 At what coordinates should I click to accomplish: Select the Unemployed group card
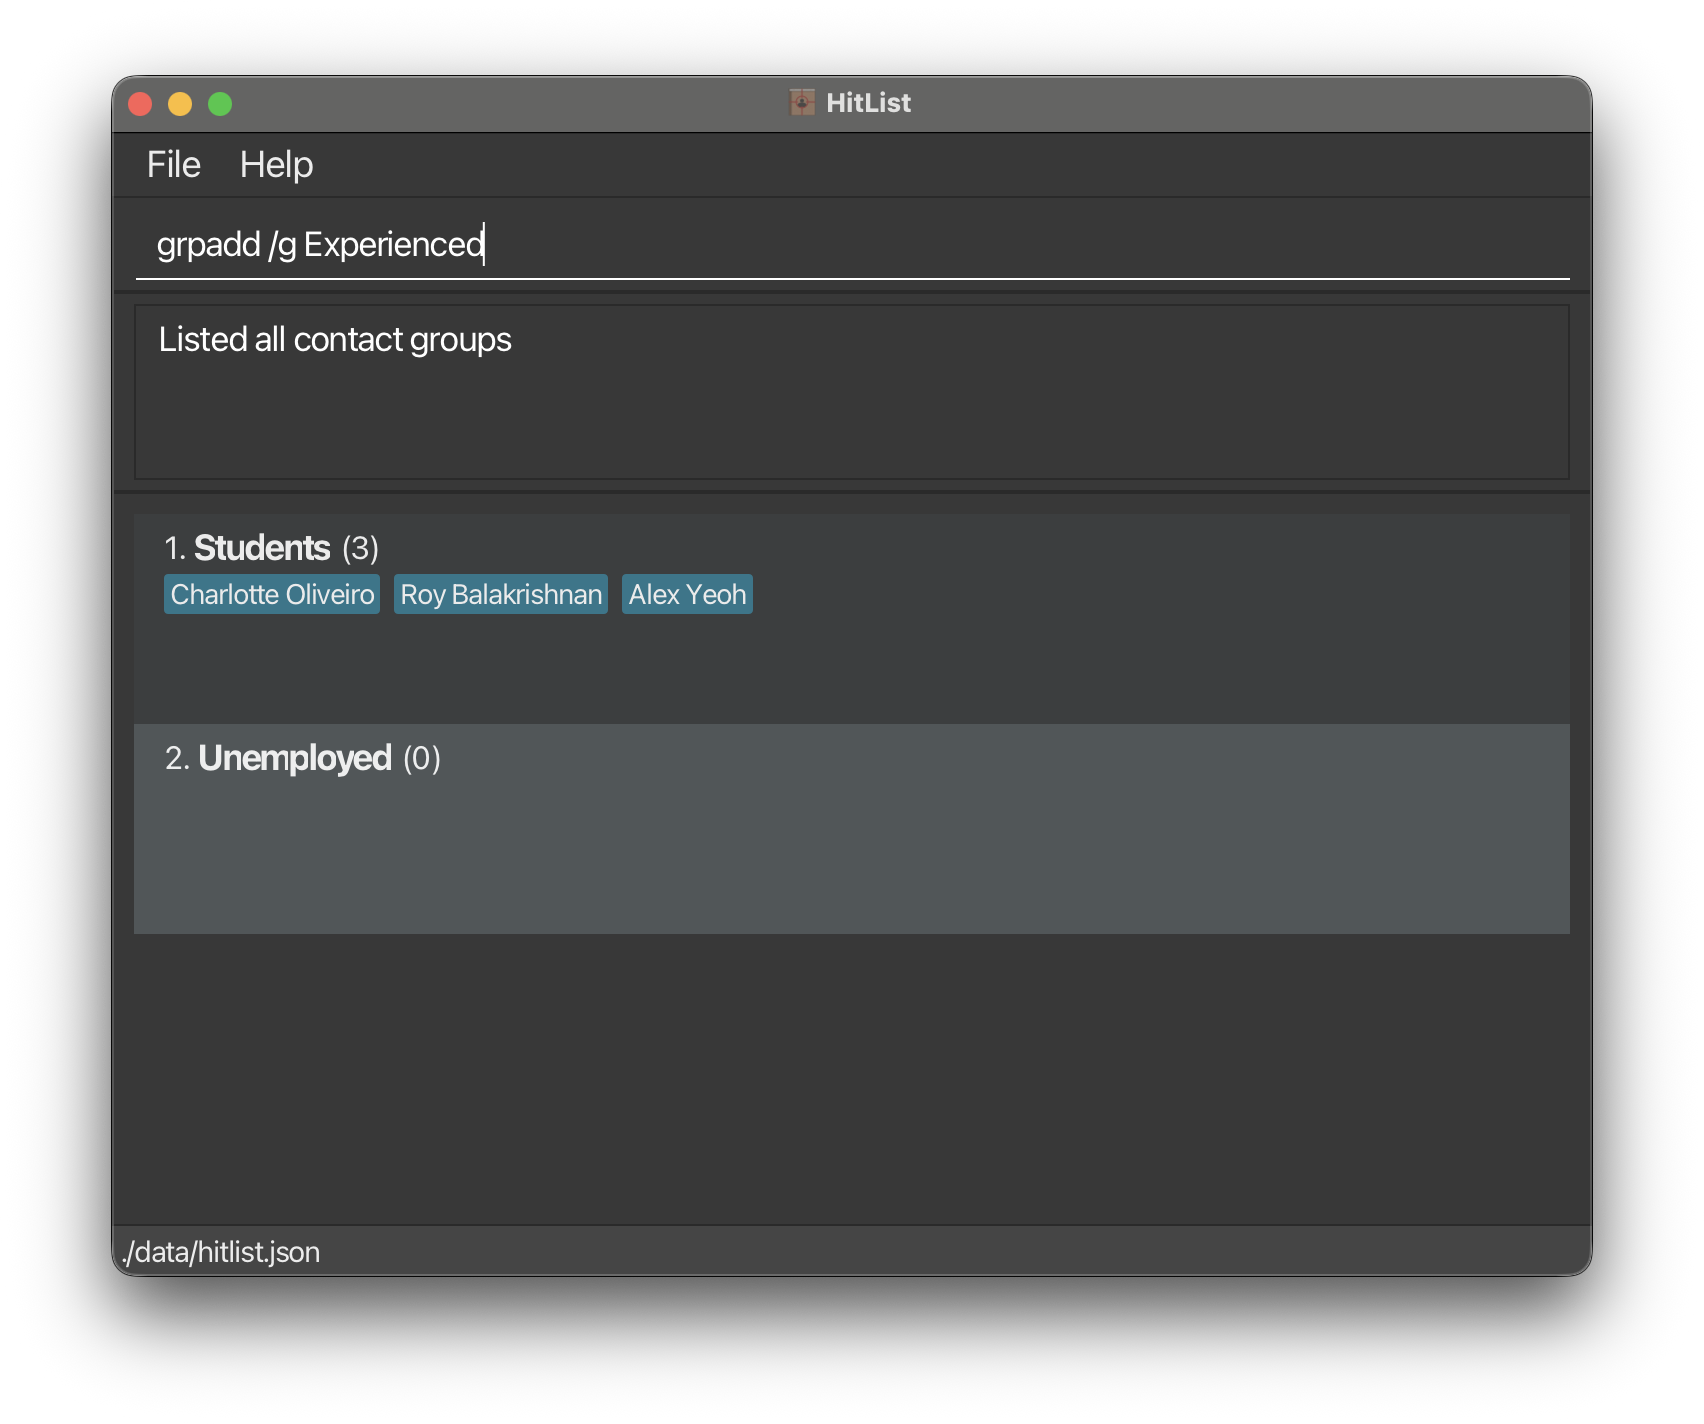point(852,829)
